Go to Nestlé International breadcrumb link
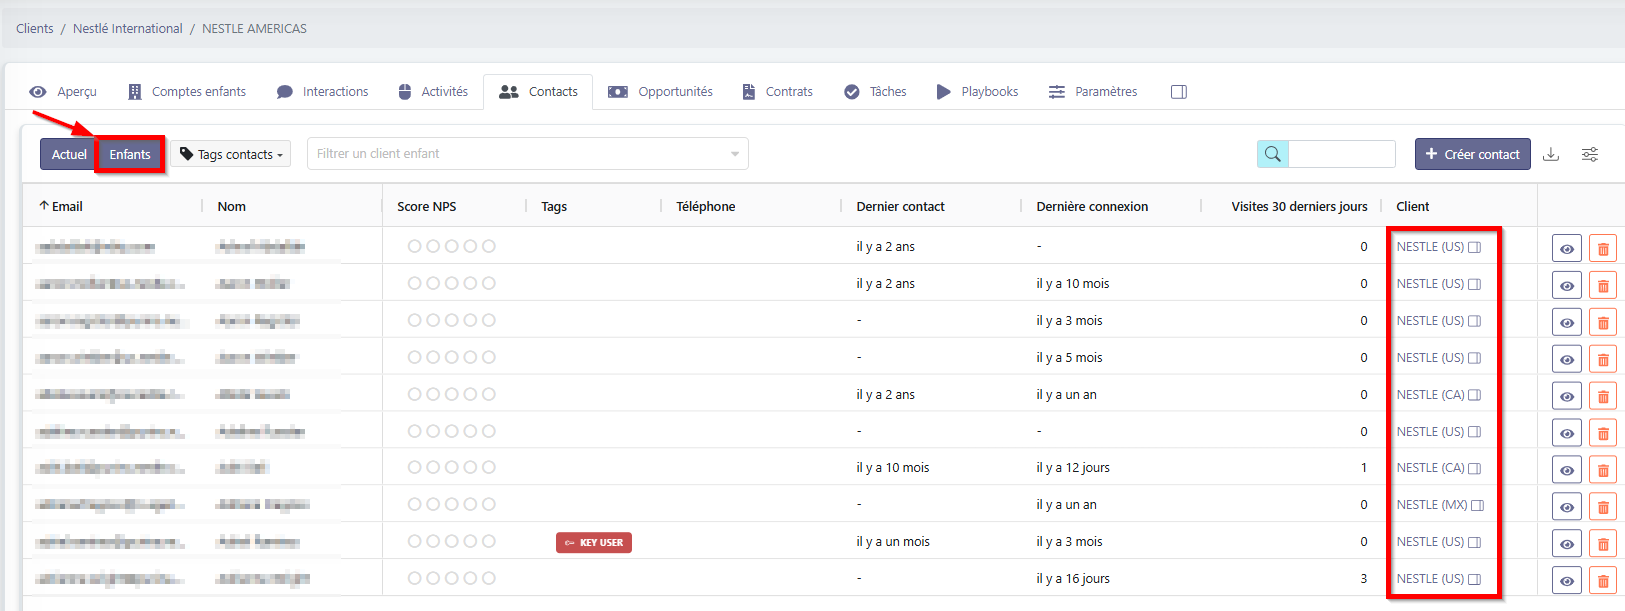The width and height of the screenshot is (1625, 611). [127, 28]
